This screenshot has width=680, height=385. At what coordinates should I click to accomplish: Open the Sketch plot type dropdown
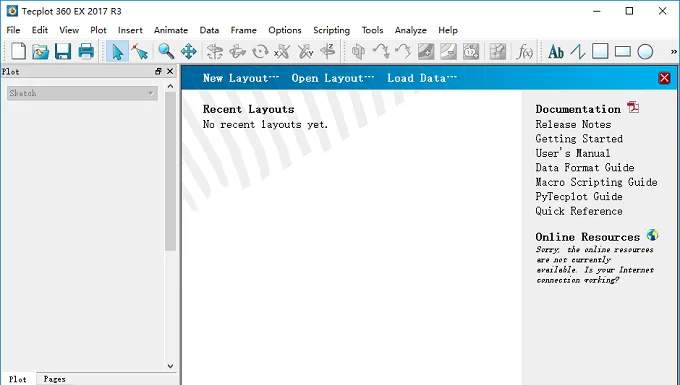82,93
